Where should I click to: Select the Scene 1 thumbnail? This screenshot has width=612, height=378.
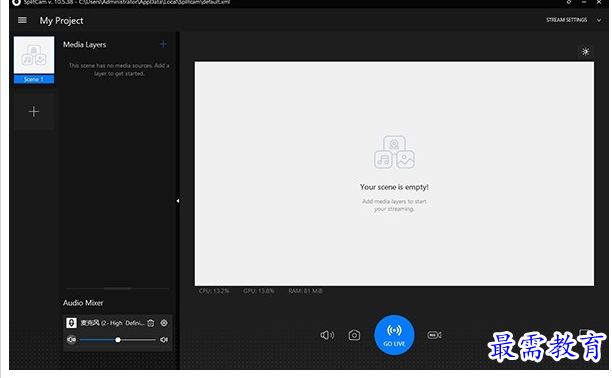pyautogui.click(x=34, y=59)
